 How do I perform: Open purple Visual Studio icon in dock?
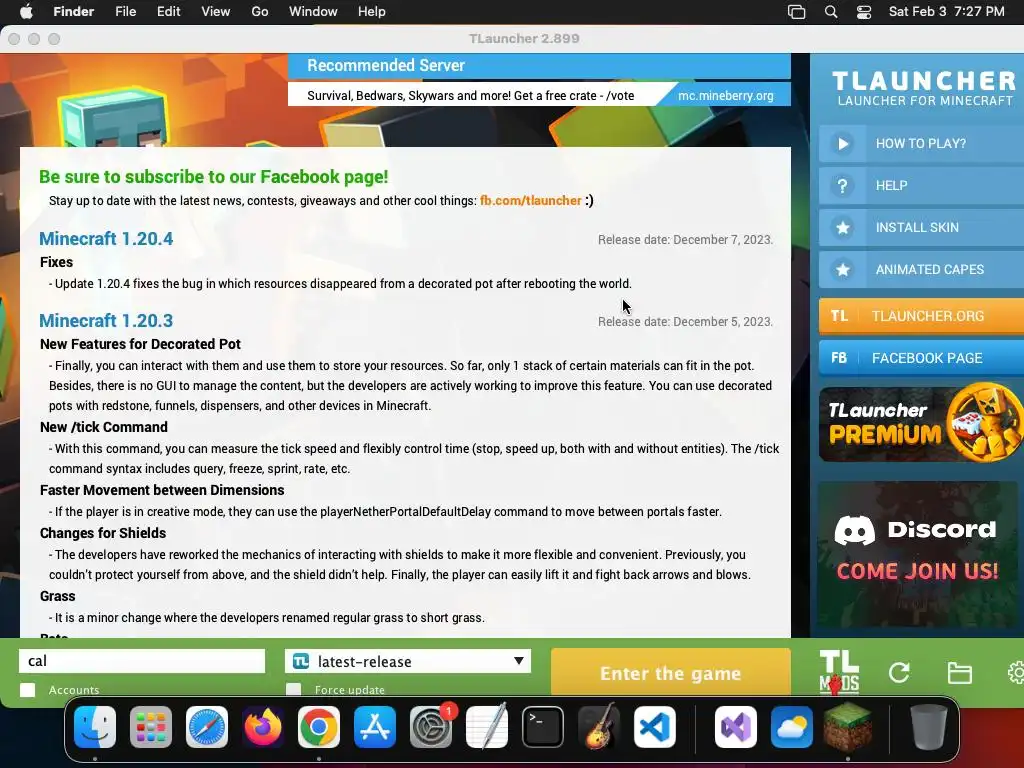click(x=736, y=727)
